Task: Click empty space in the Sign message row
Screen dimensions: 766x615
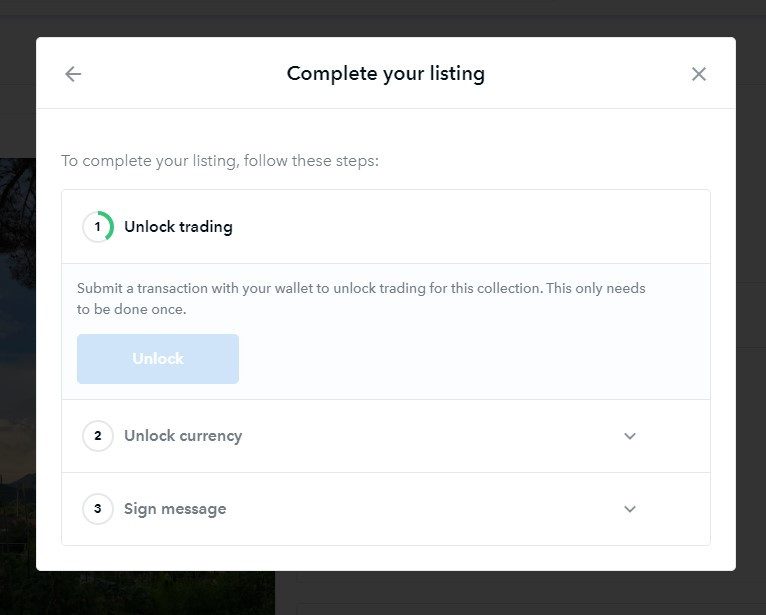Action: pyautogui.click(x=430, y=509)
